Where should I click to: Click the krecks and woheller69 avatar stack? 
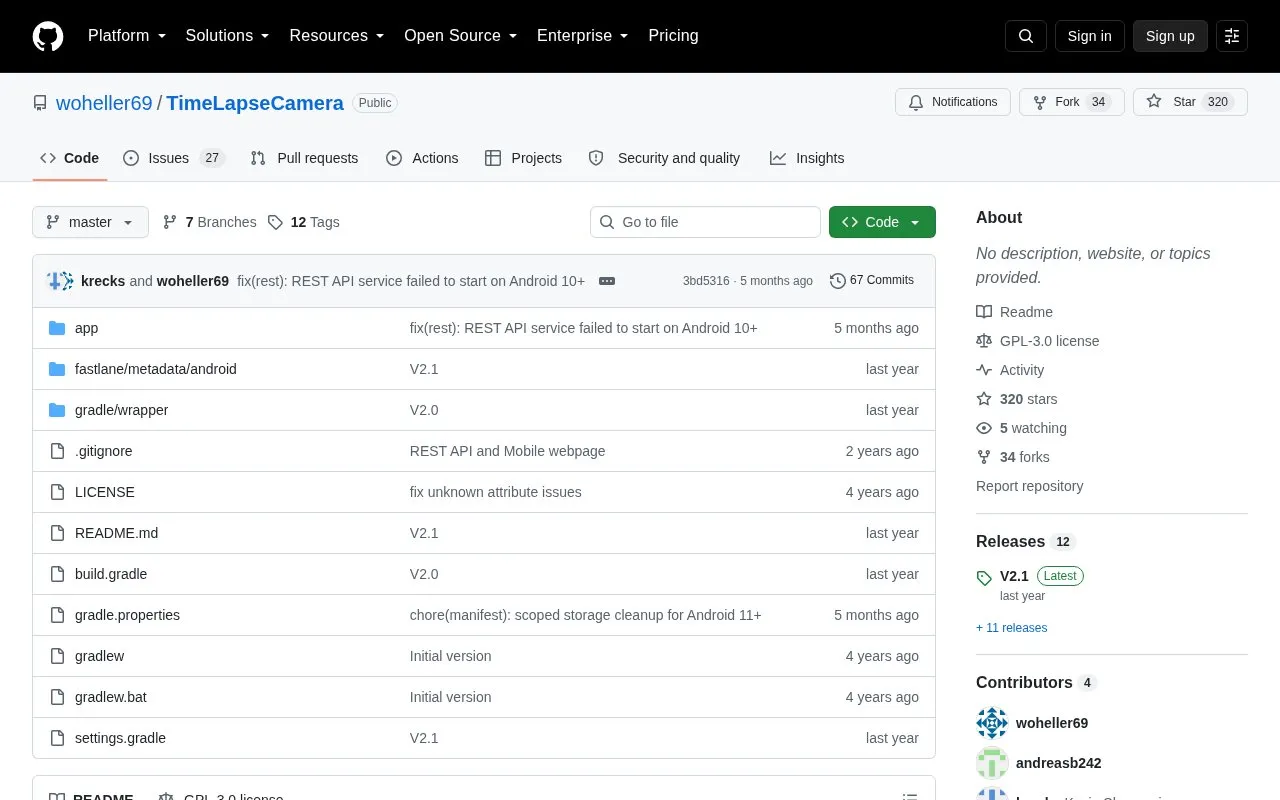(60, 281)
